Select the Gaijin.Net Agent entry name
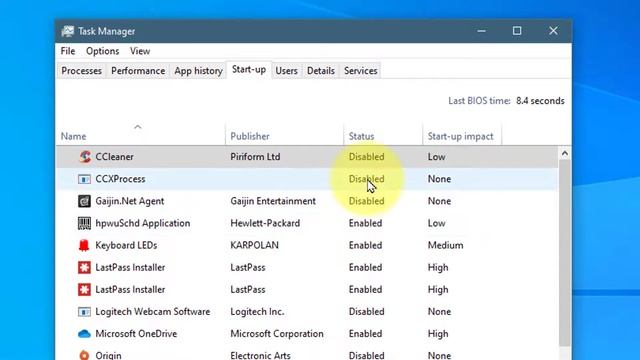Image resolution: width=640 pixels, height=360 pixels. [x=129, y=201]
